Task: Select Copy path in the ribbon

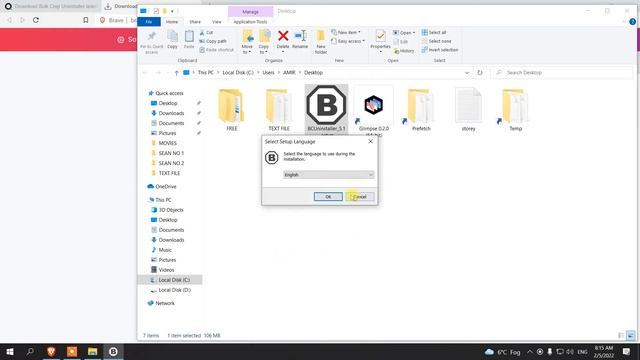Action: coord(213,41)
